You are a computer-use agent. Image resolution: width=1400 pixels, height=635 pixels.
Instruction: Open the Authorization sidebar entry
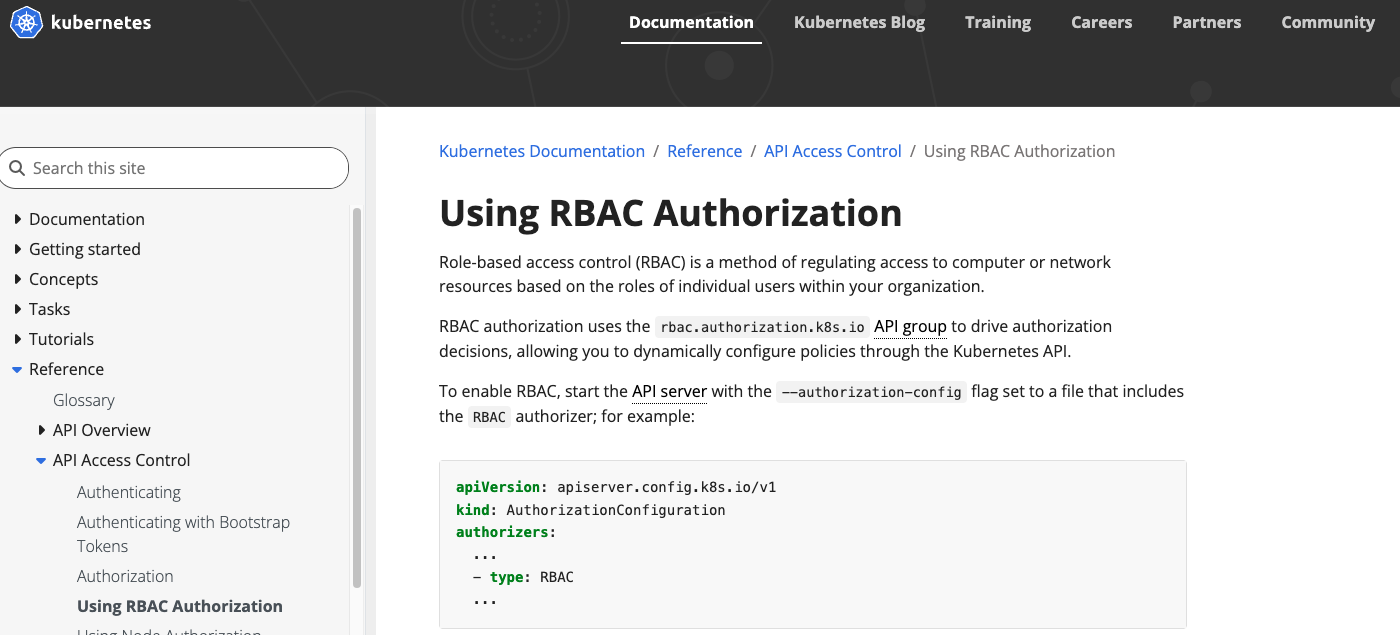coord(125,576)
